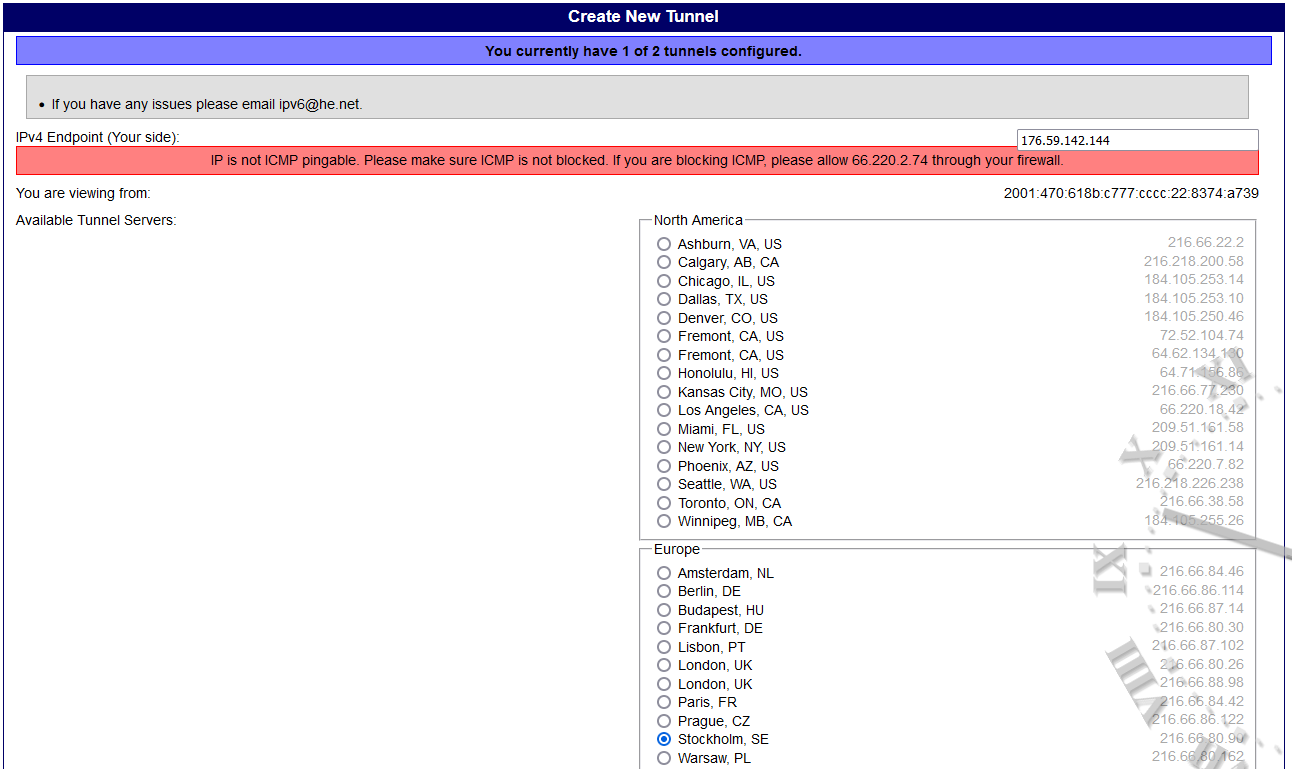Click IP address 216.66.22.2
Viewport: 1292px width, 769px height.
pos(1206,243)
